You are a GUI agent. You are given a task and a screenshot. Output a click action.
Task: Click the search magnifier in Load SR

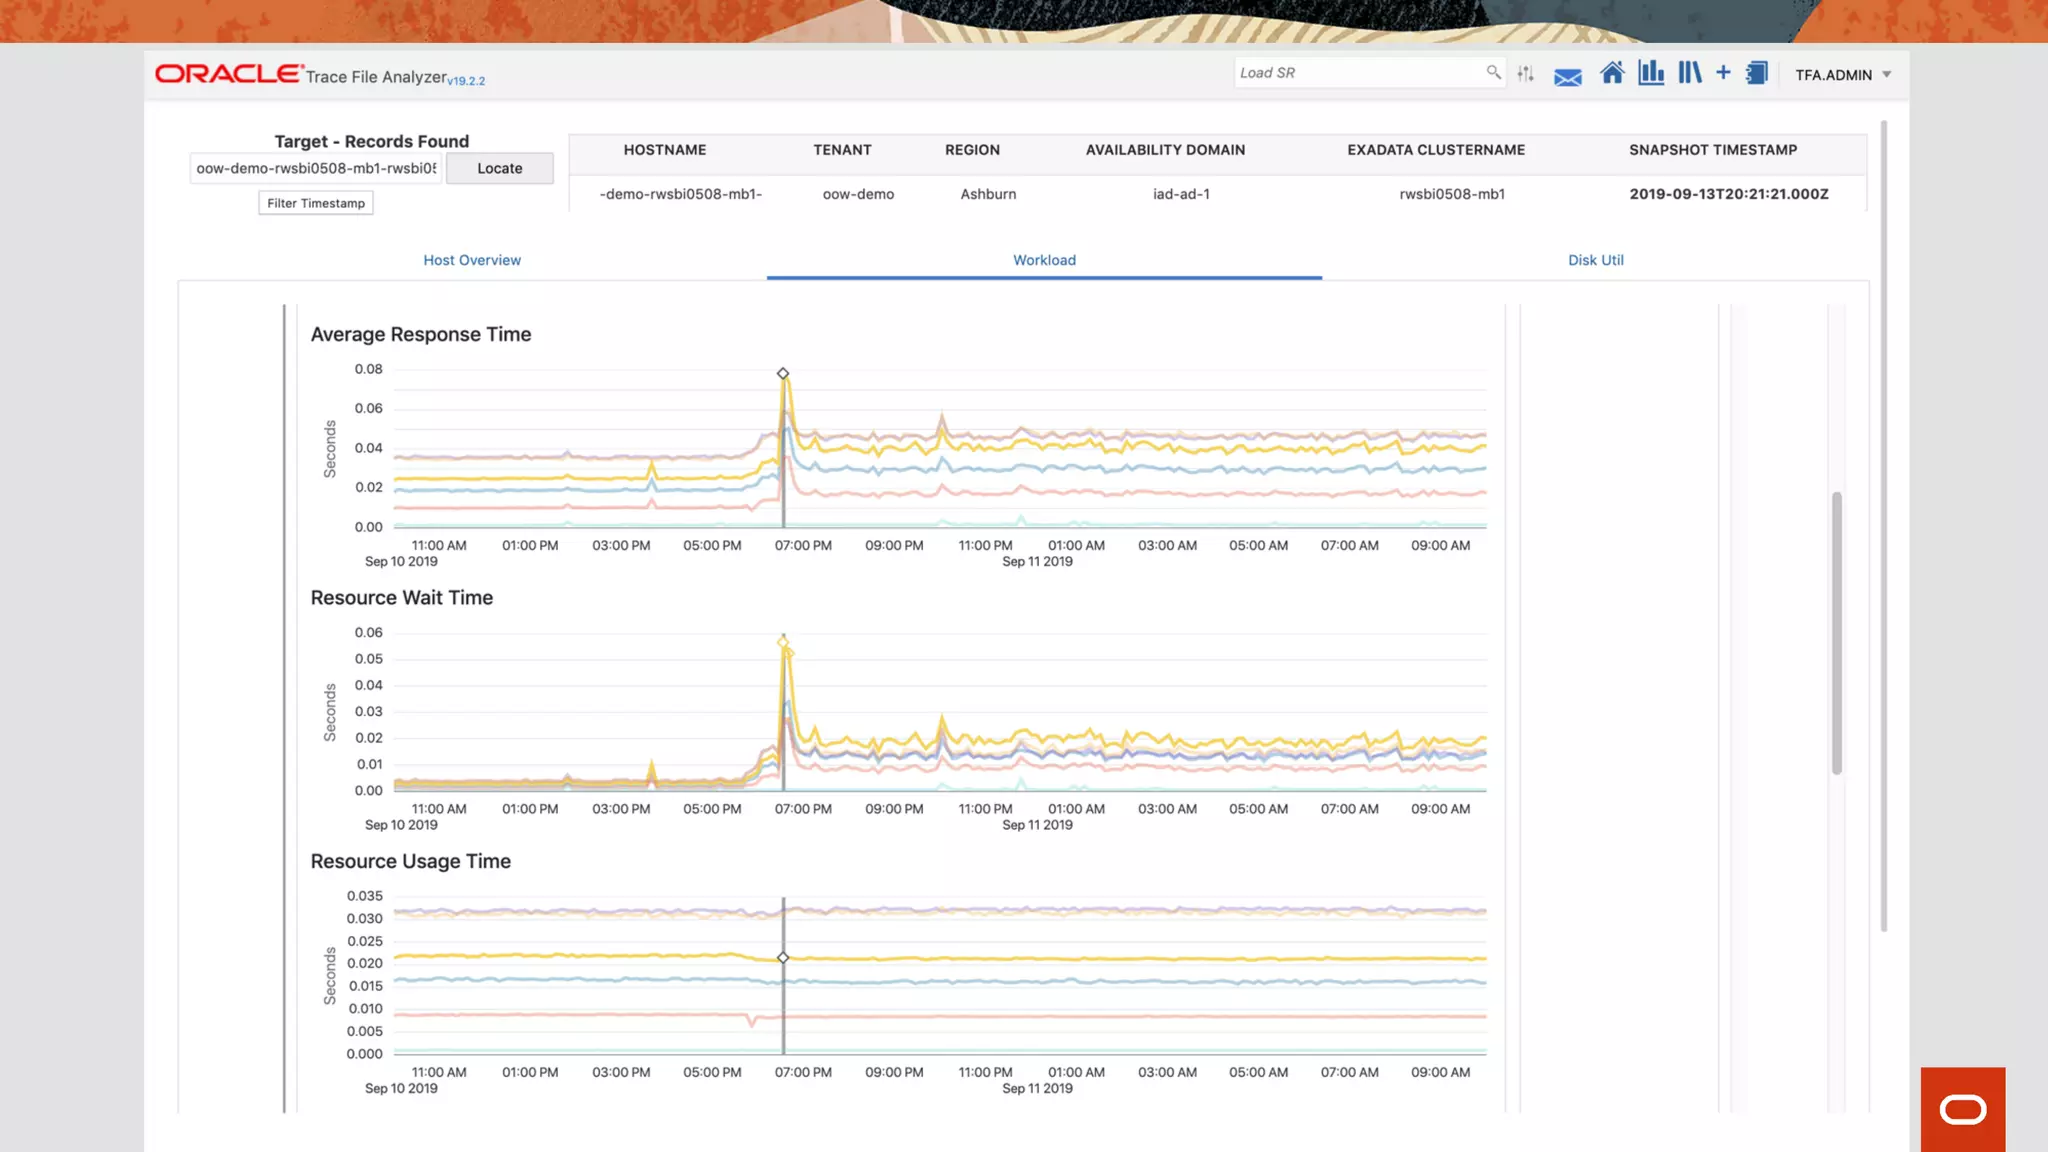1493,72
